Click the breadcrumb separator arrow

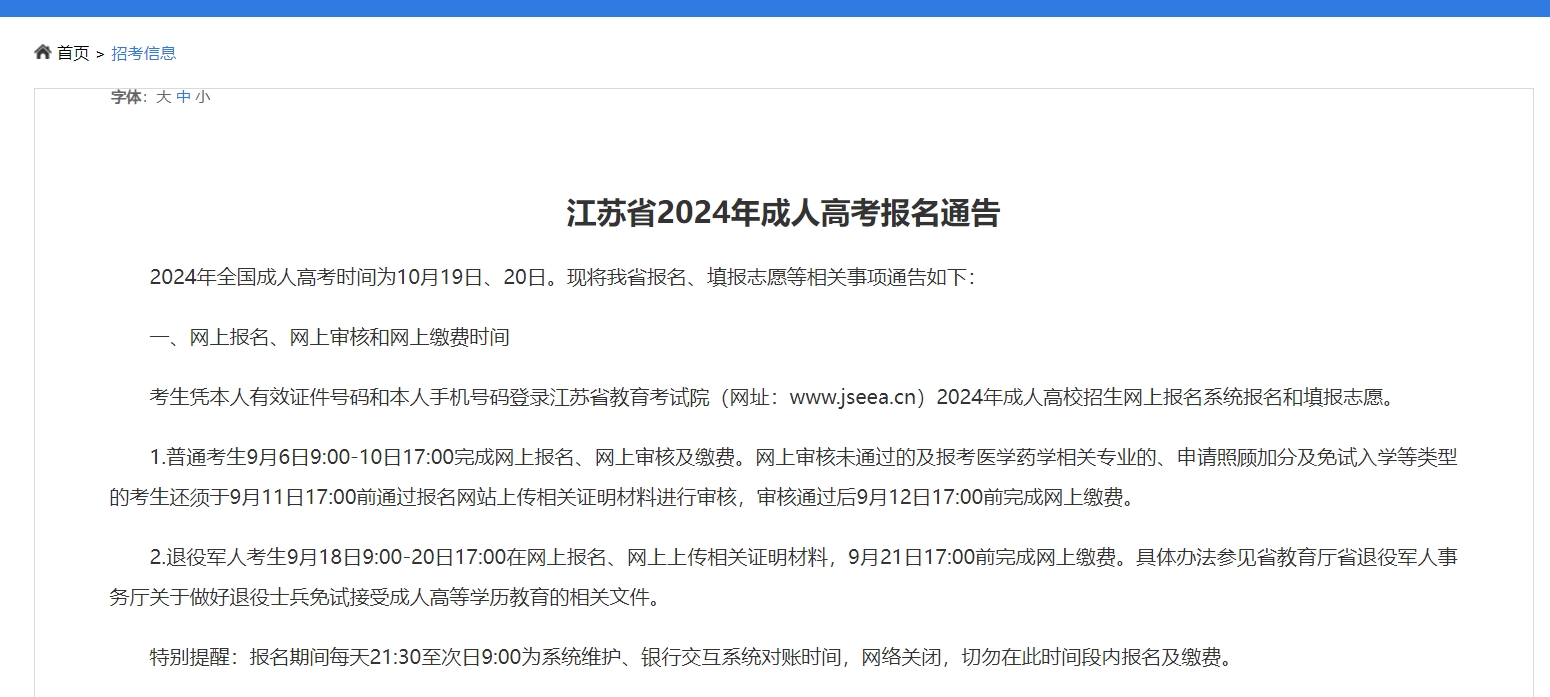point(99,53)
